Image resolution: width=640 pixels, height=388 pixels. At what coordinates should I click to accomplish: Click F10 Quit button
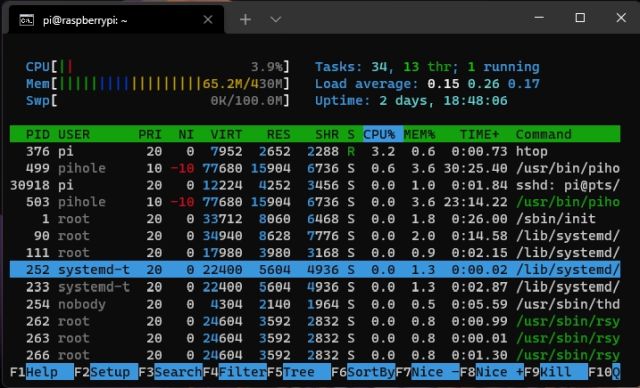(604, 372)
